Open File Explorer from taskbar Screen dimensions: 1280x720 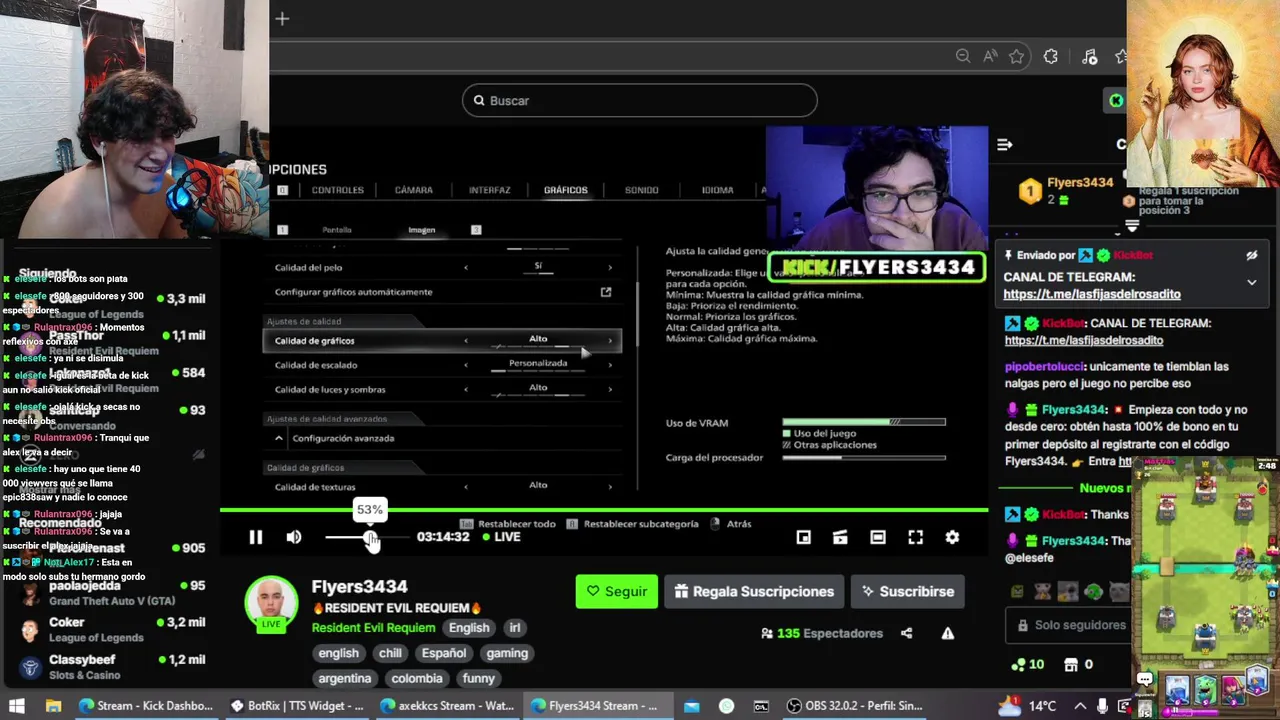tap(54, 706)
